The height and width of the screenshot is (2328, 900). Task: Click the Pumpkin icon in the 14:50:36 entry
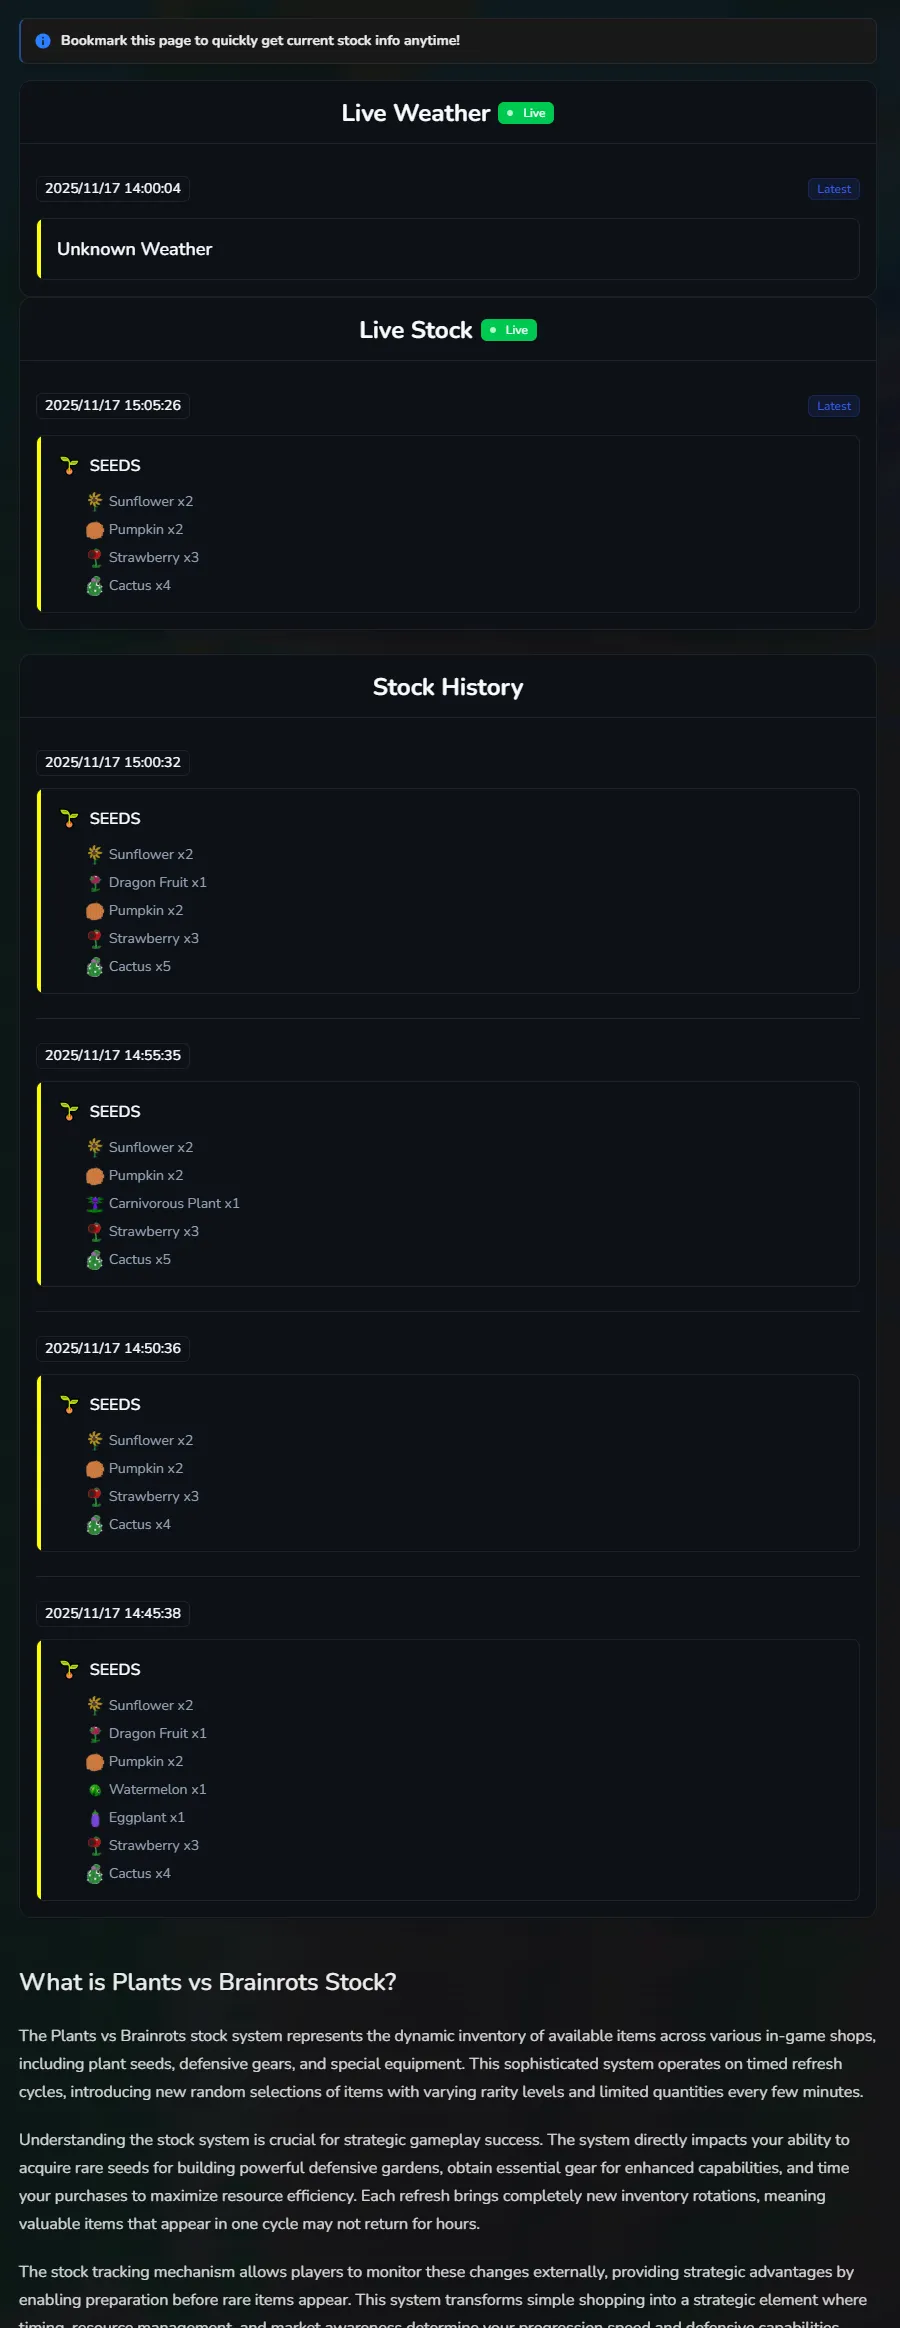(95, 1469)
